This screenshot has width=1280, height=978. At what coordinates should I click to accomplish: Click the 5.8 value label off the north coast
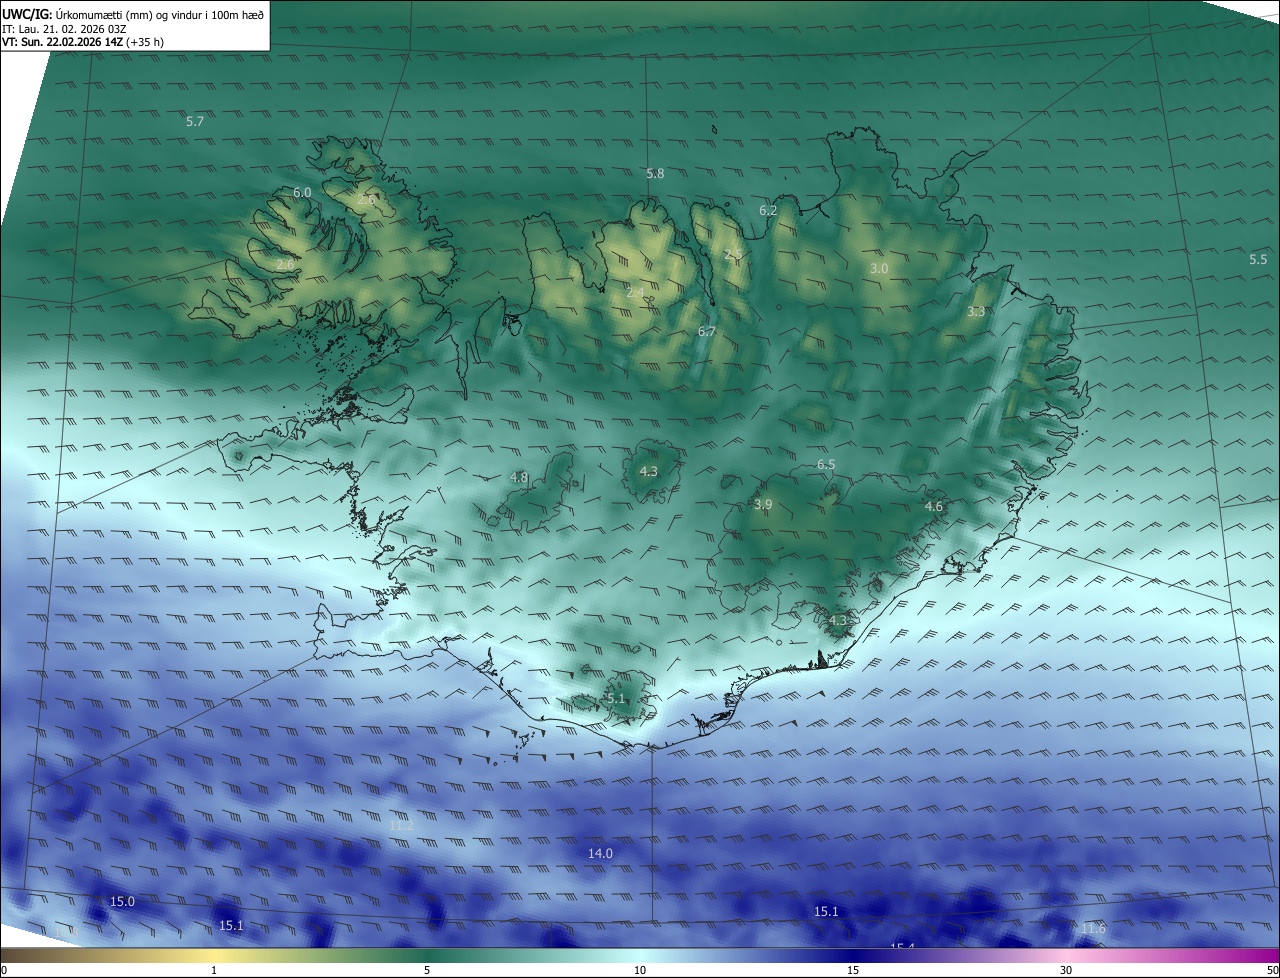655,173
